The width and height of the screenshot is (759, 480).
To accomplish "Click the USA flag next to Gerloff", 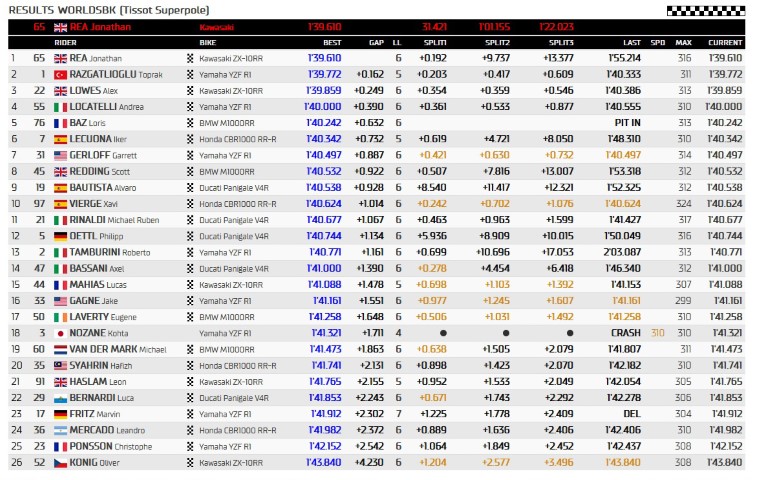I will tap(59, 155).
